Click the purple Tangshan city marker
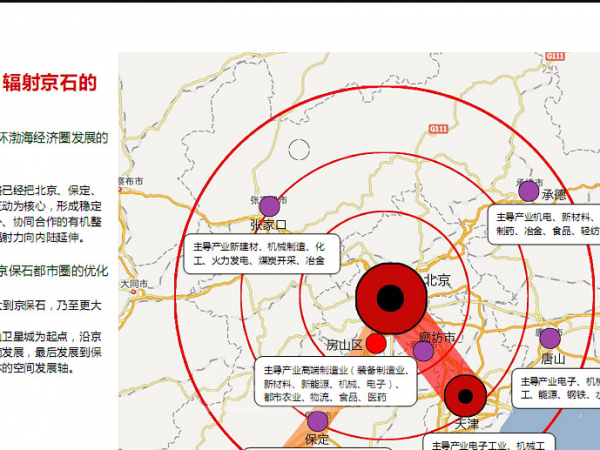The width and height of the screenshot is (600, 450). 550,338
